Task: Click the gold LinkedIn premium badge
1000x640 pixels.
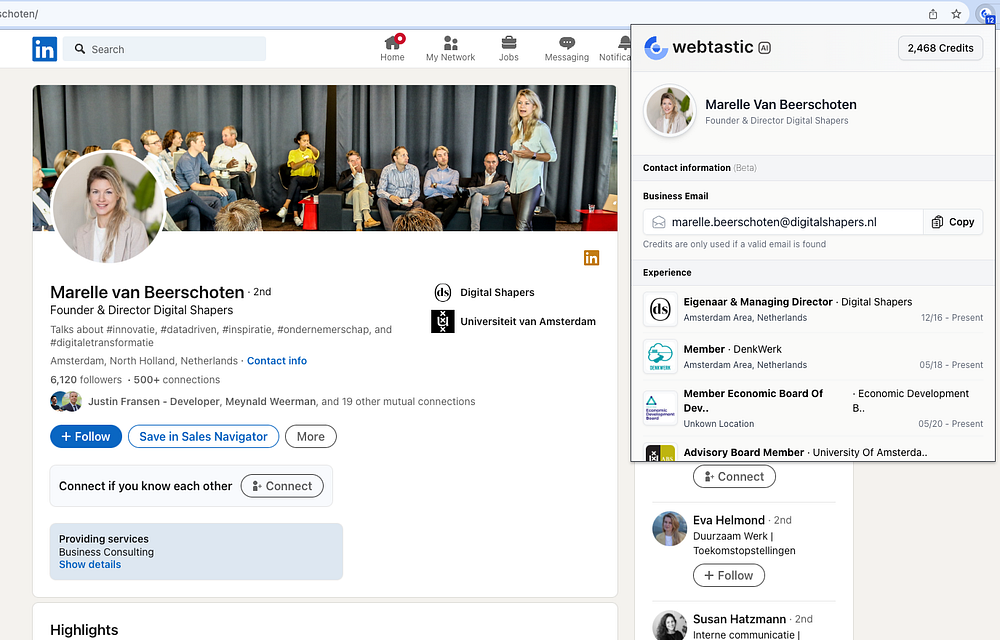Action: tap(591, 258)
